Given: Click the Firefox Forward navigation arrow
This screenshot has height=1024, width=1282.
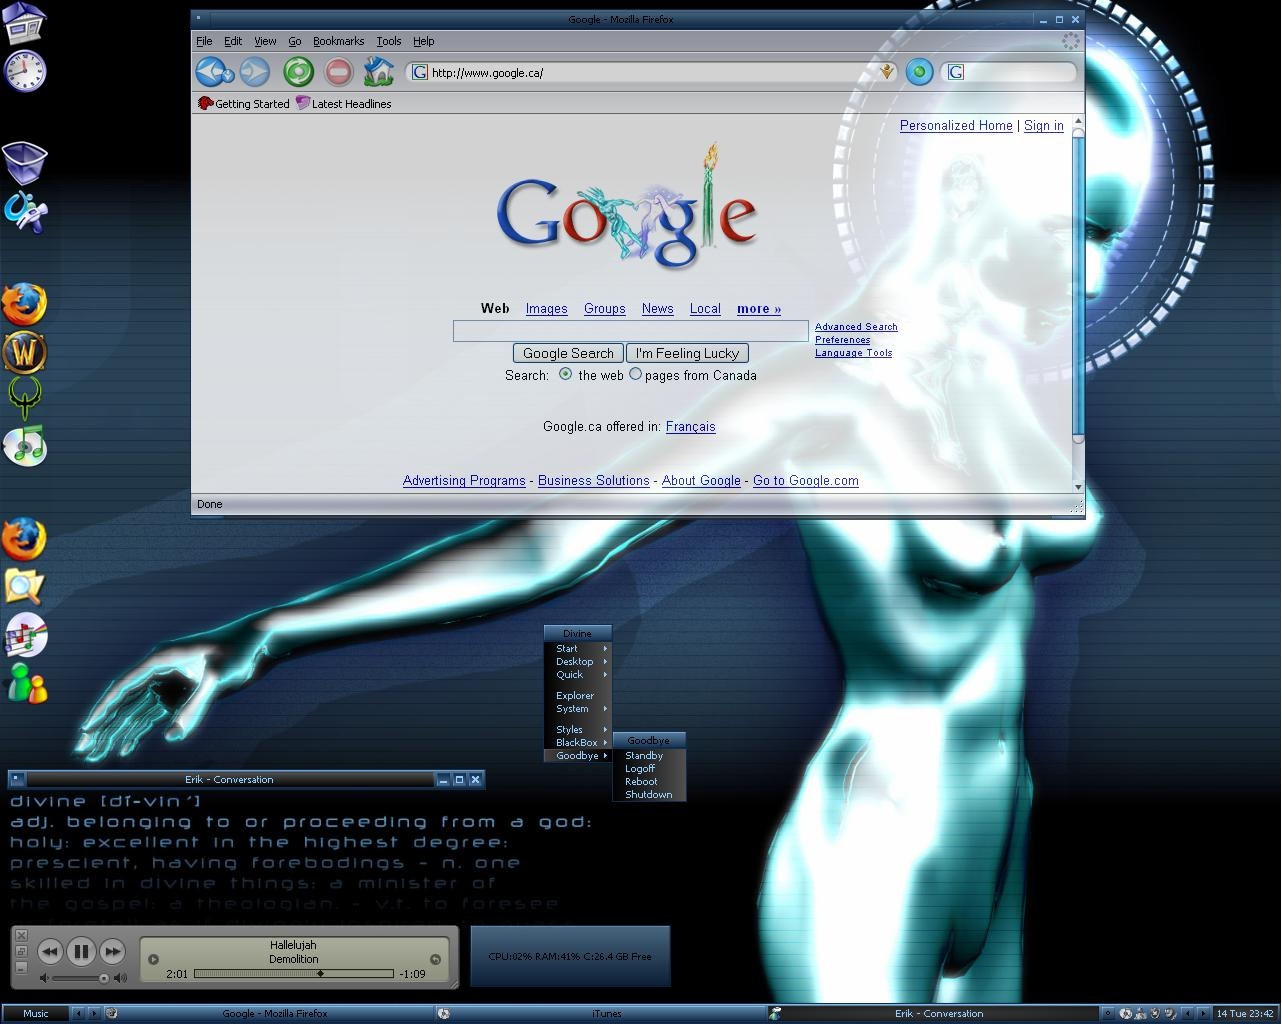Looking at the screenshot, I should (x=255, y=71).
